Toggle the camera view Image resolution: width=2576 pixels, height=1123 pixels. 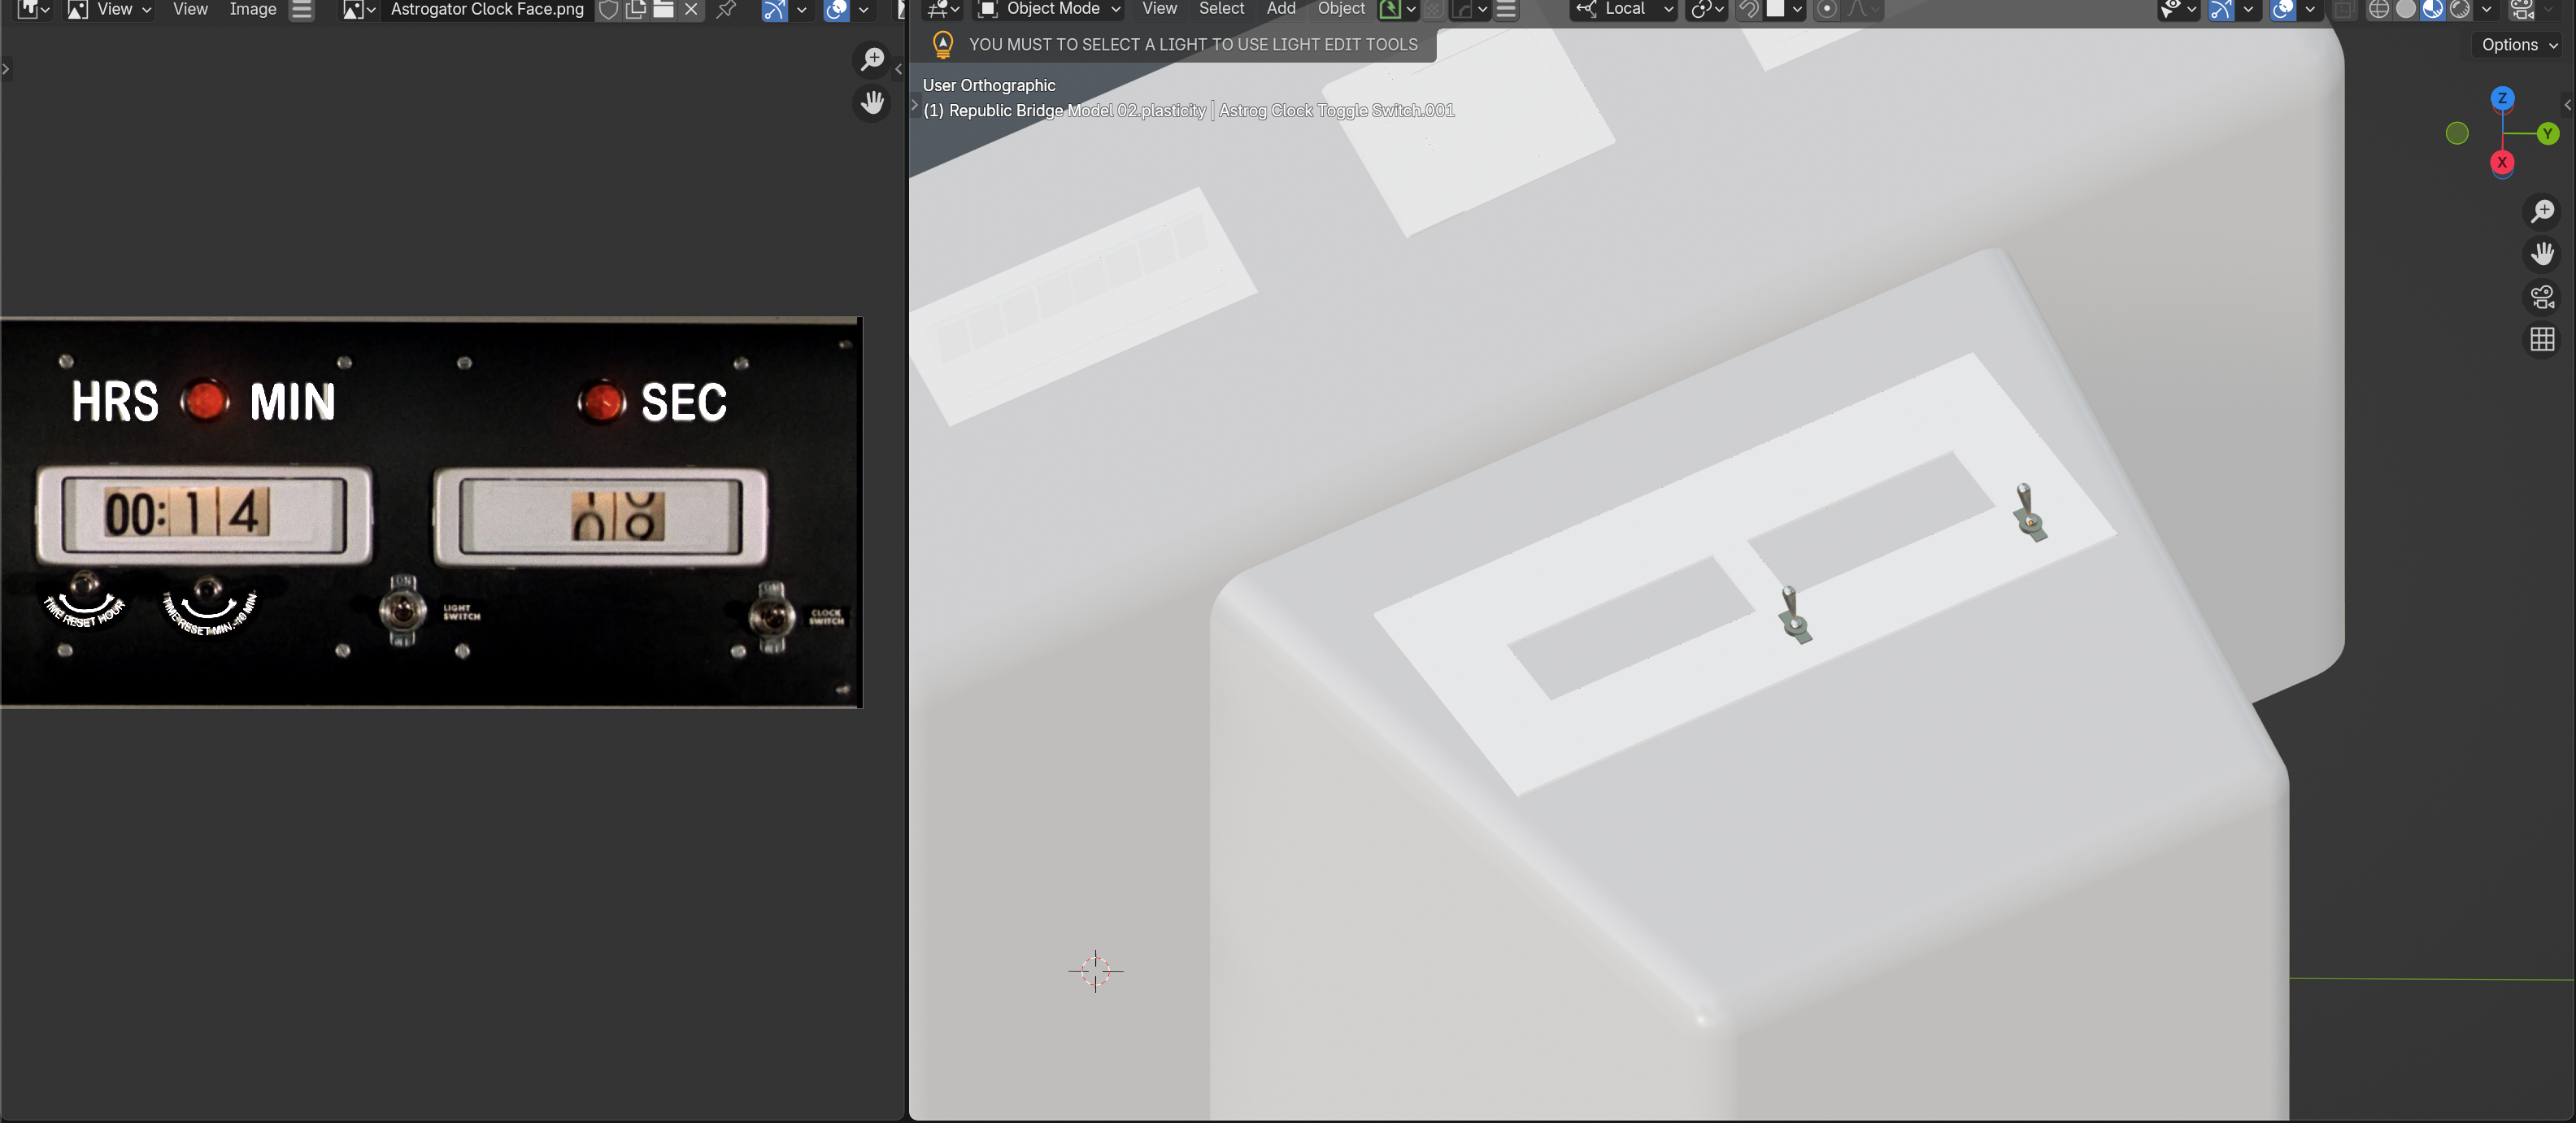coord(2542,297)
